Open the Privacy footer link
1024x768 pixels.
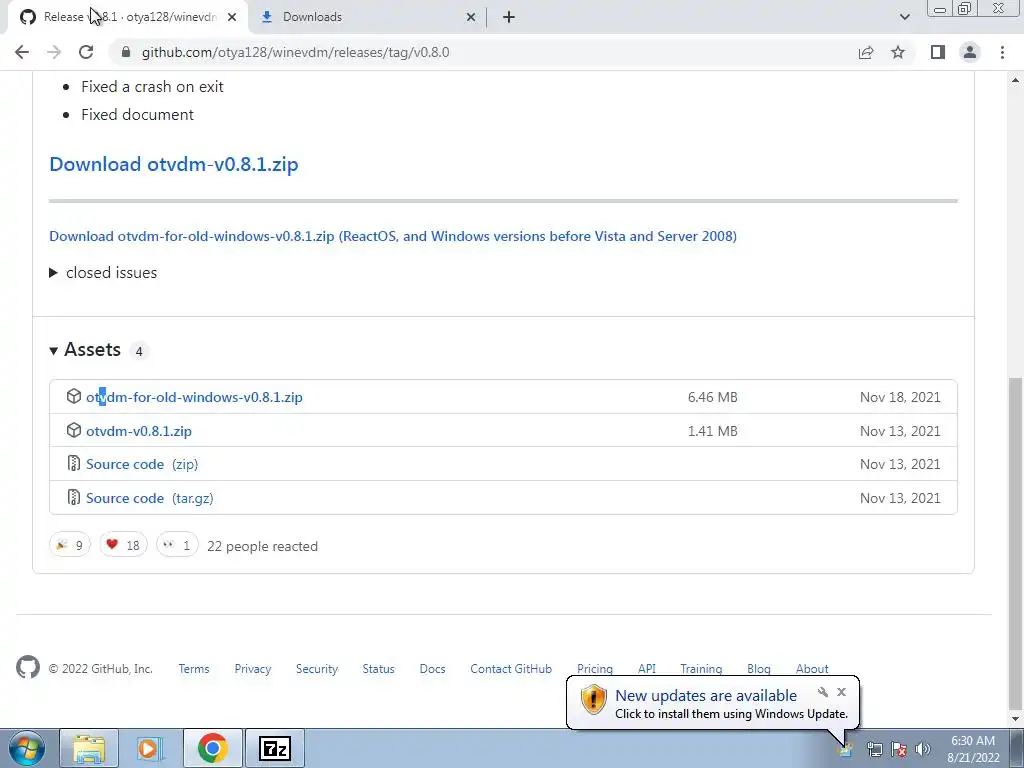pos(253,669)
